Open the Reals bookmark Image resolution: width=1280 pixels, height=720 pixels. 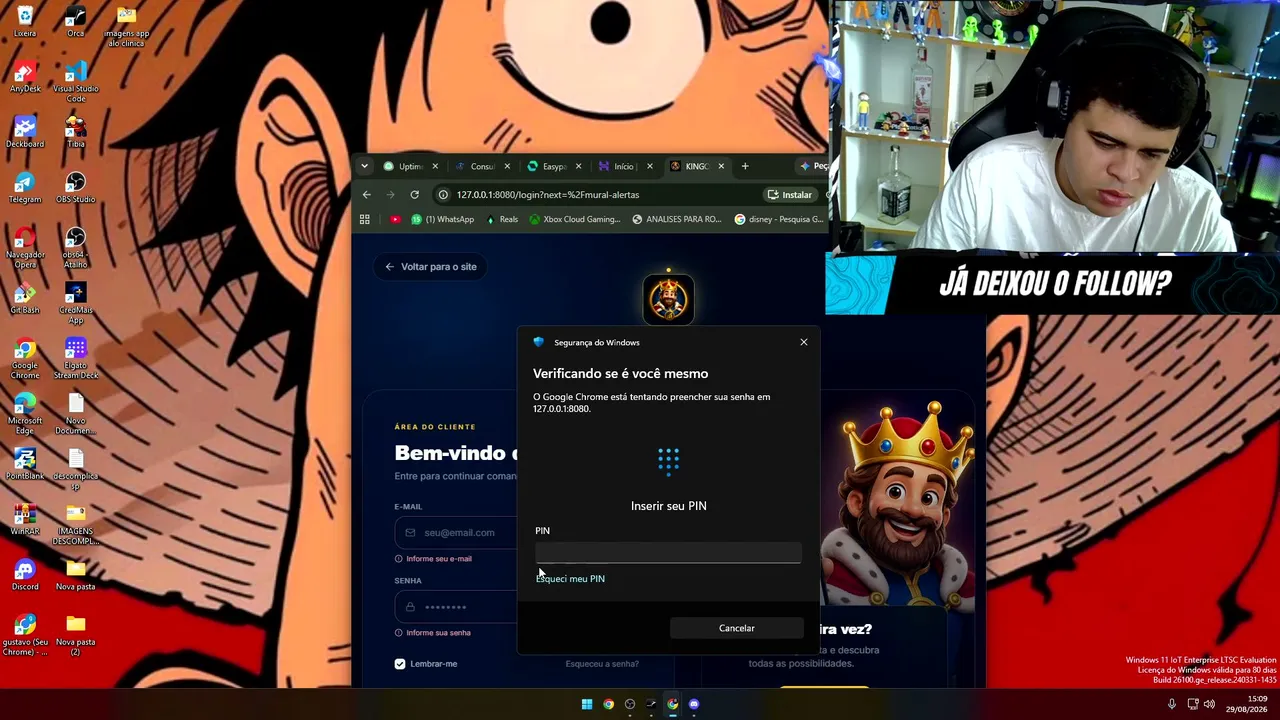pos(502,219)
